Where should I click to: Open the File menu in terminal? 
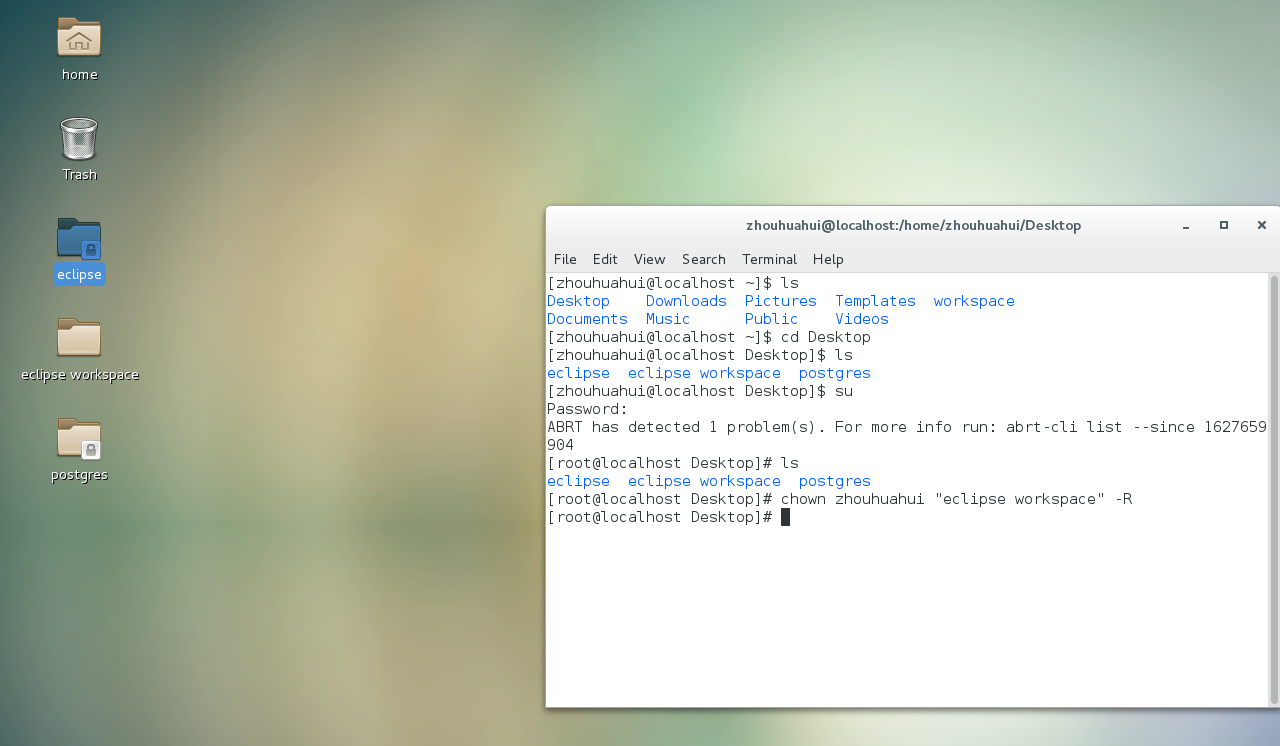point(565,259)
